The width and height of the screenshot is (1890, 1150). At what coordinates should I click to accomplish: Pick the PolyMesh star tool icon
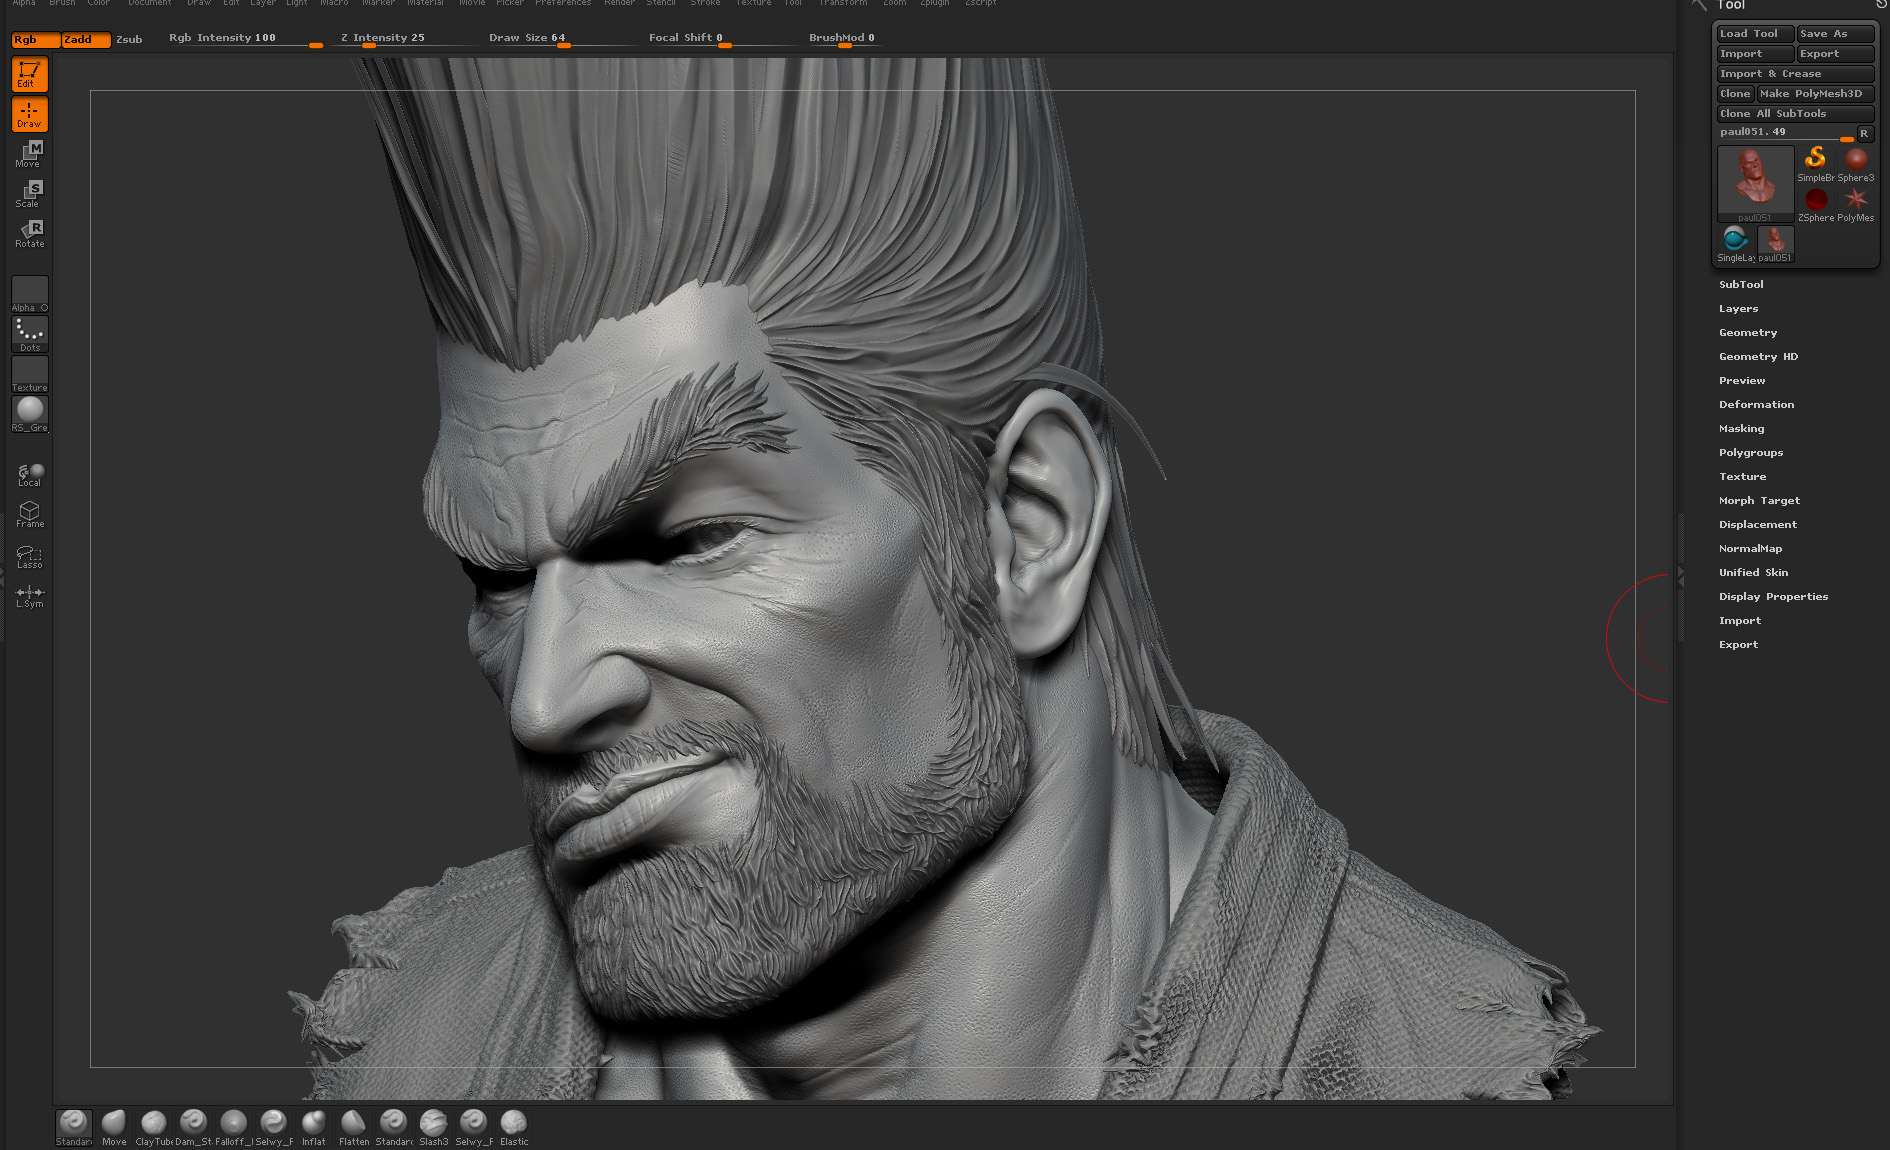[1856, 204]
